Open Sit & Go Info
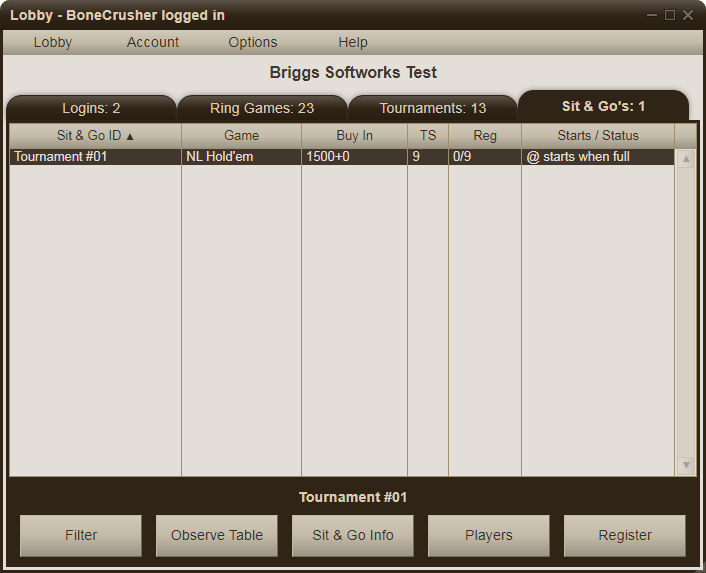The height and width of the screenshot is (573, 706). coord(353,536)
